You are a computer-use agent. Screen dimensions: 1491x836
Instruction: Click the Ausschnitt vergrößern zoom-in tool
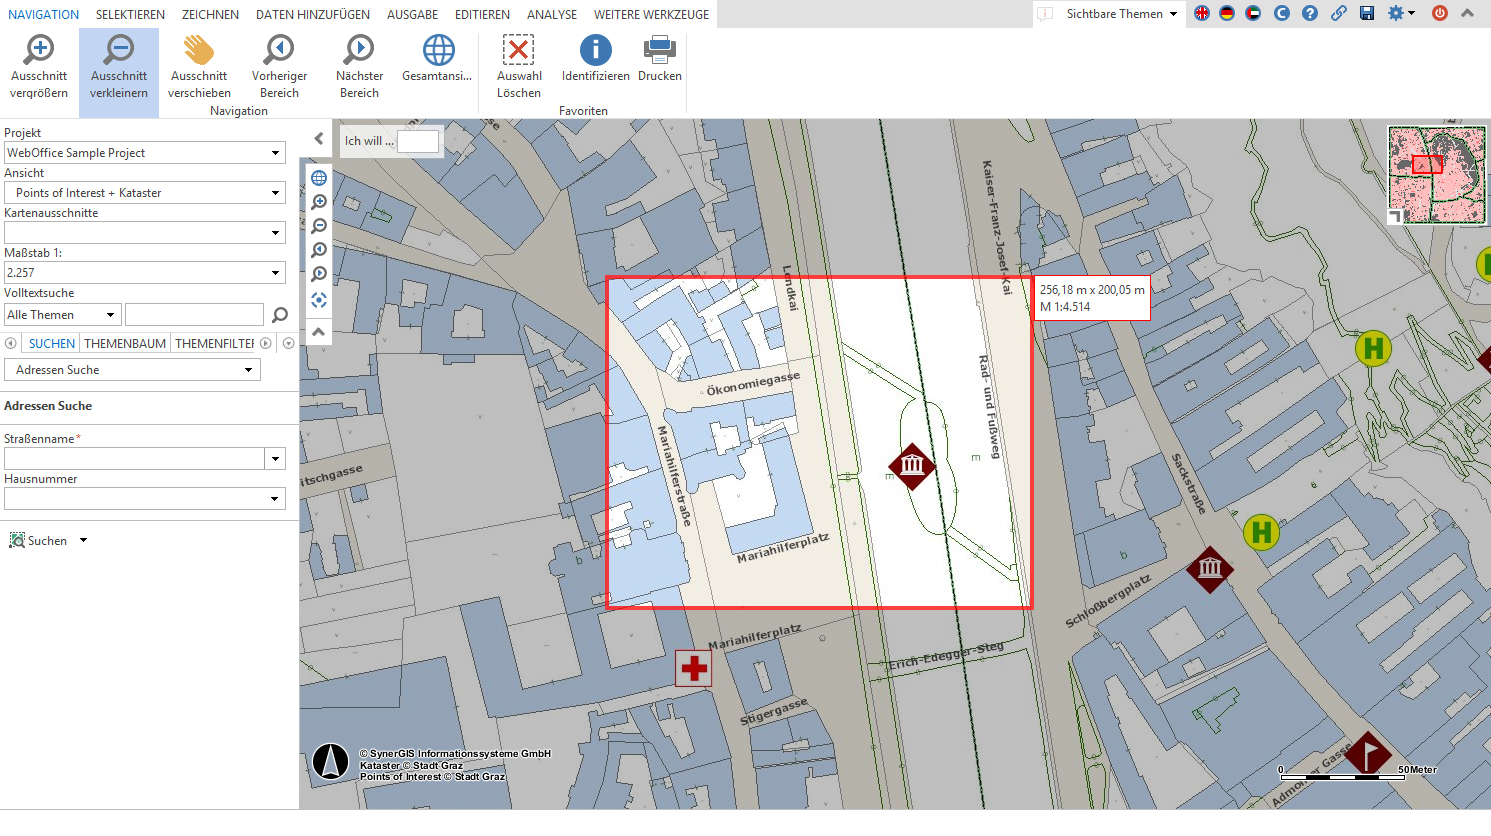pos(39,67)
